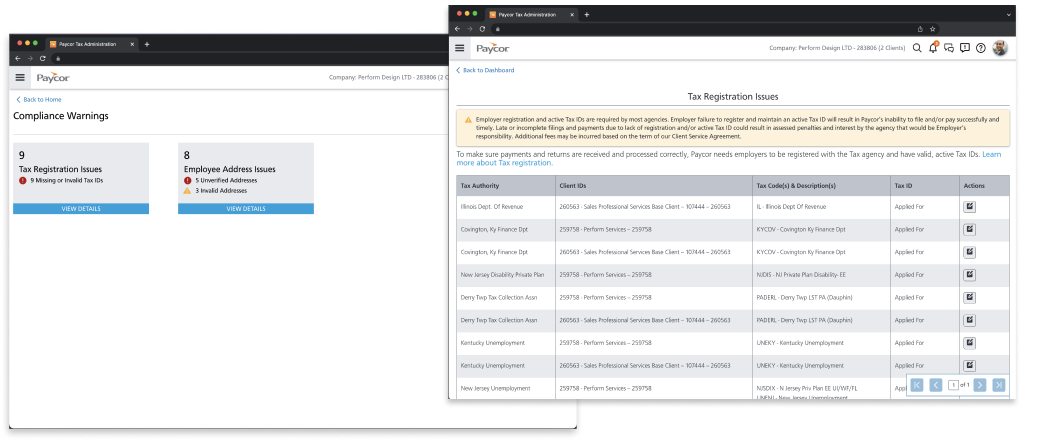1050x442 pixels.
Task: Reload the page in Compliance Warnings window
Action: click(43, 58)
